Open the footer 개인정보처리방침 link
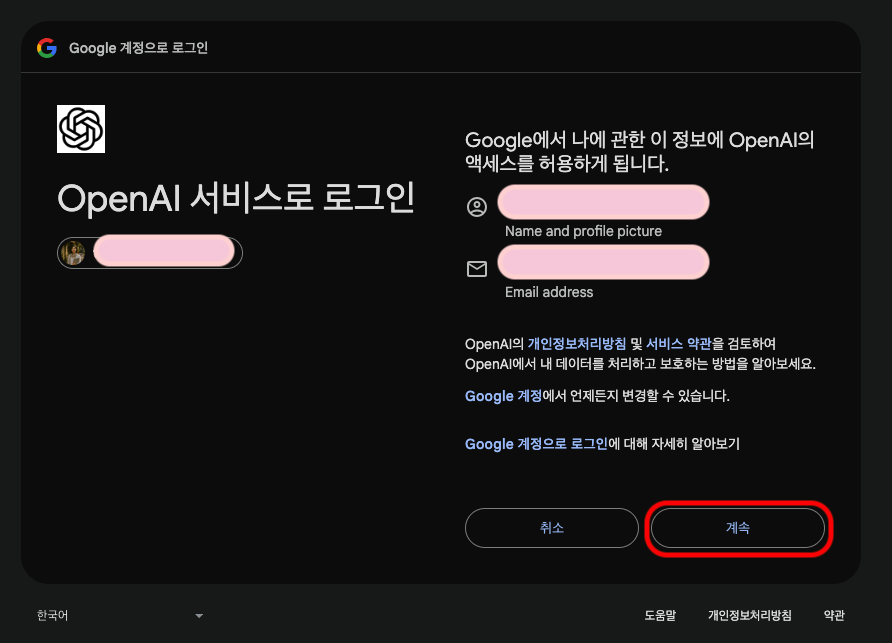 (749, 615)
